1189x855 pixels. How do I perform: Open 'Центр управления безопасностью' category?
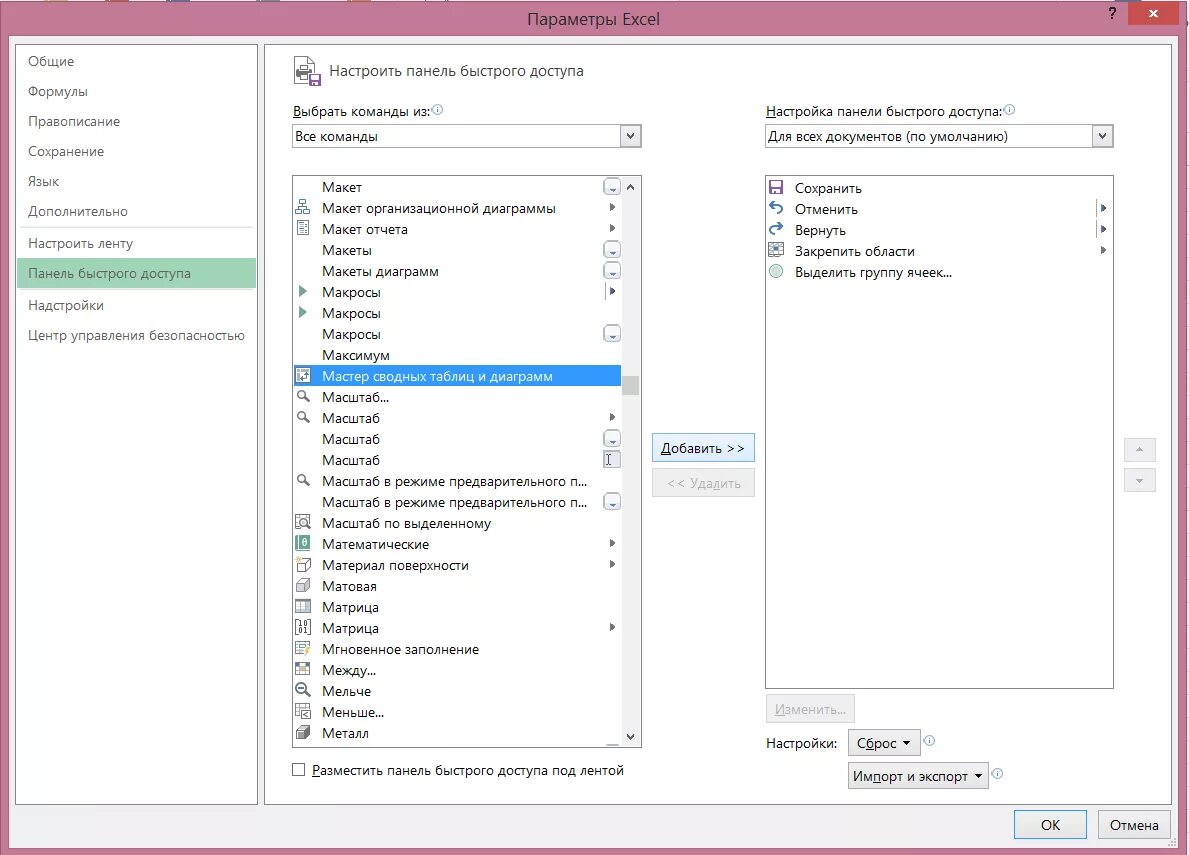[x=136, y=335]
